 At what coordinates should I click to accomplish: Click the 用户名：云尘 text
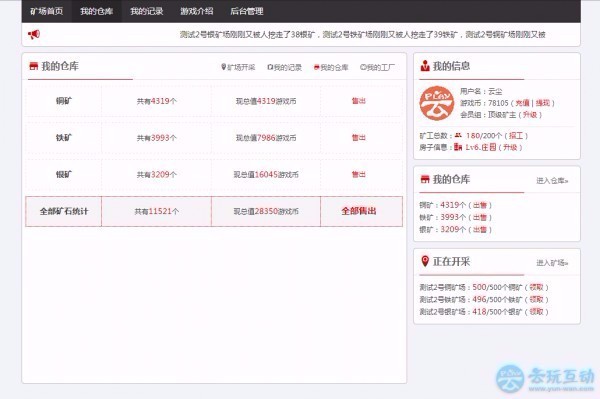coord(481,91)
